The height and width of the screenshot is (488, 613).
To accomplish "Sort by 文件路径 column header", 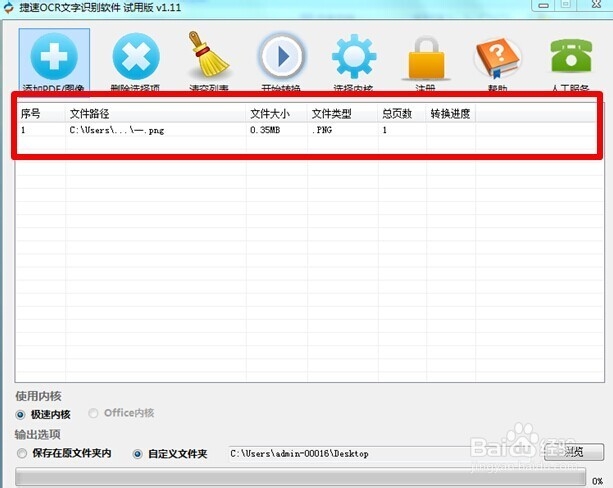I will tap(156, 114).
